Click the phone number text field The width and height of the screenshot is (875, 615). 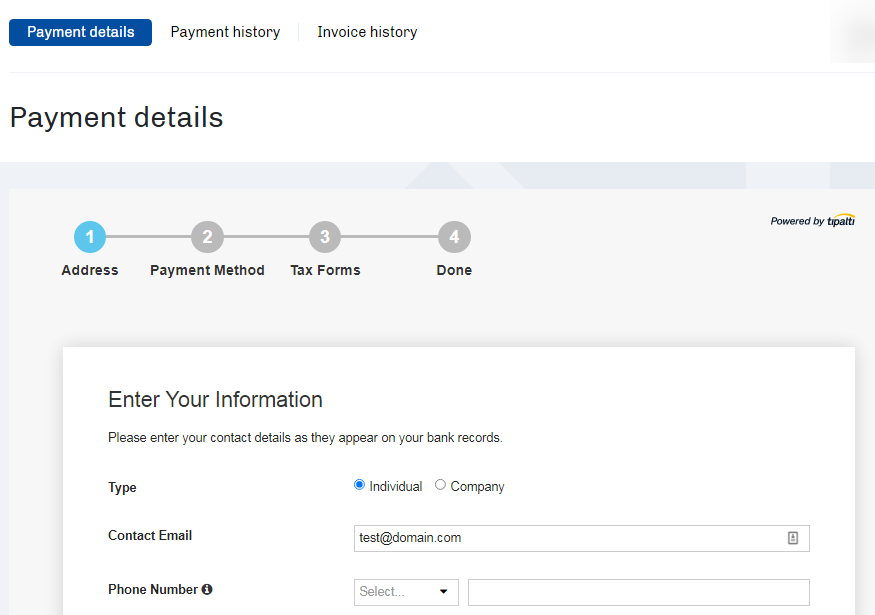[638, 592]
